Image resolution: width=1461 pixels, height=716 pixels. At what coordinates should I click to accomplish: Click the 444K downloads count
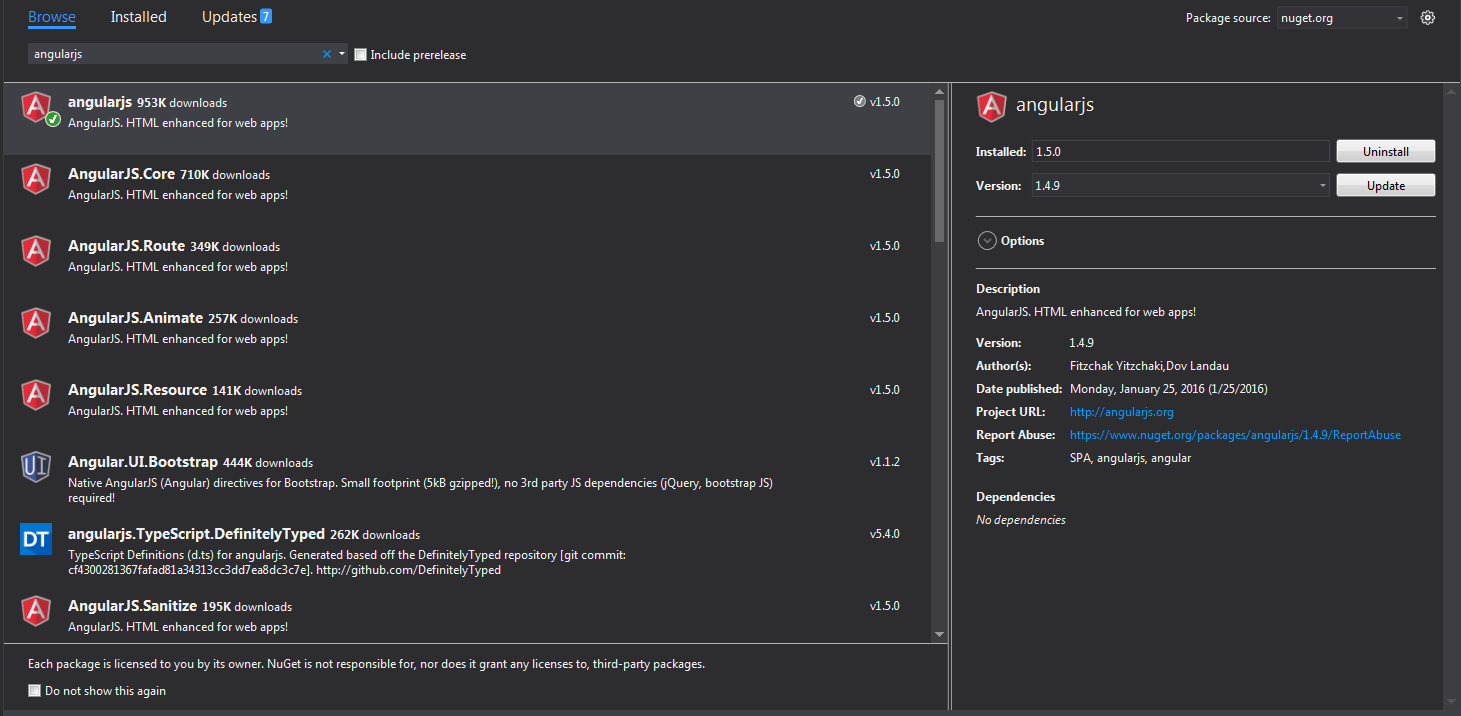[x=268, y=463]
